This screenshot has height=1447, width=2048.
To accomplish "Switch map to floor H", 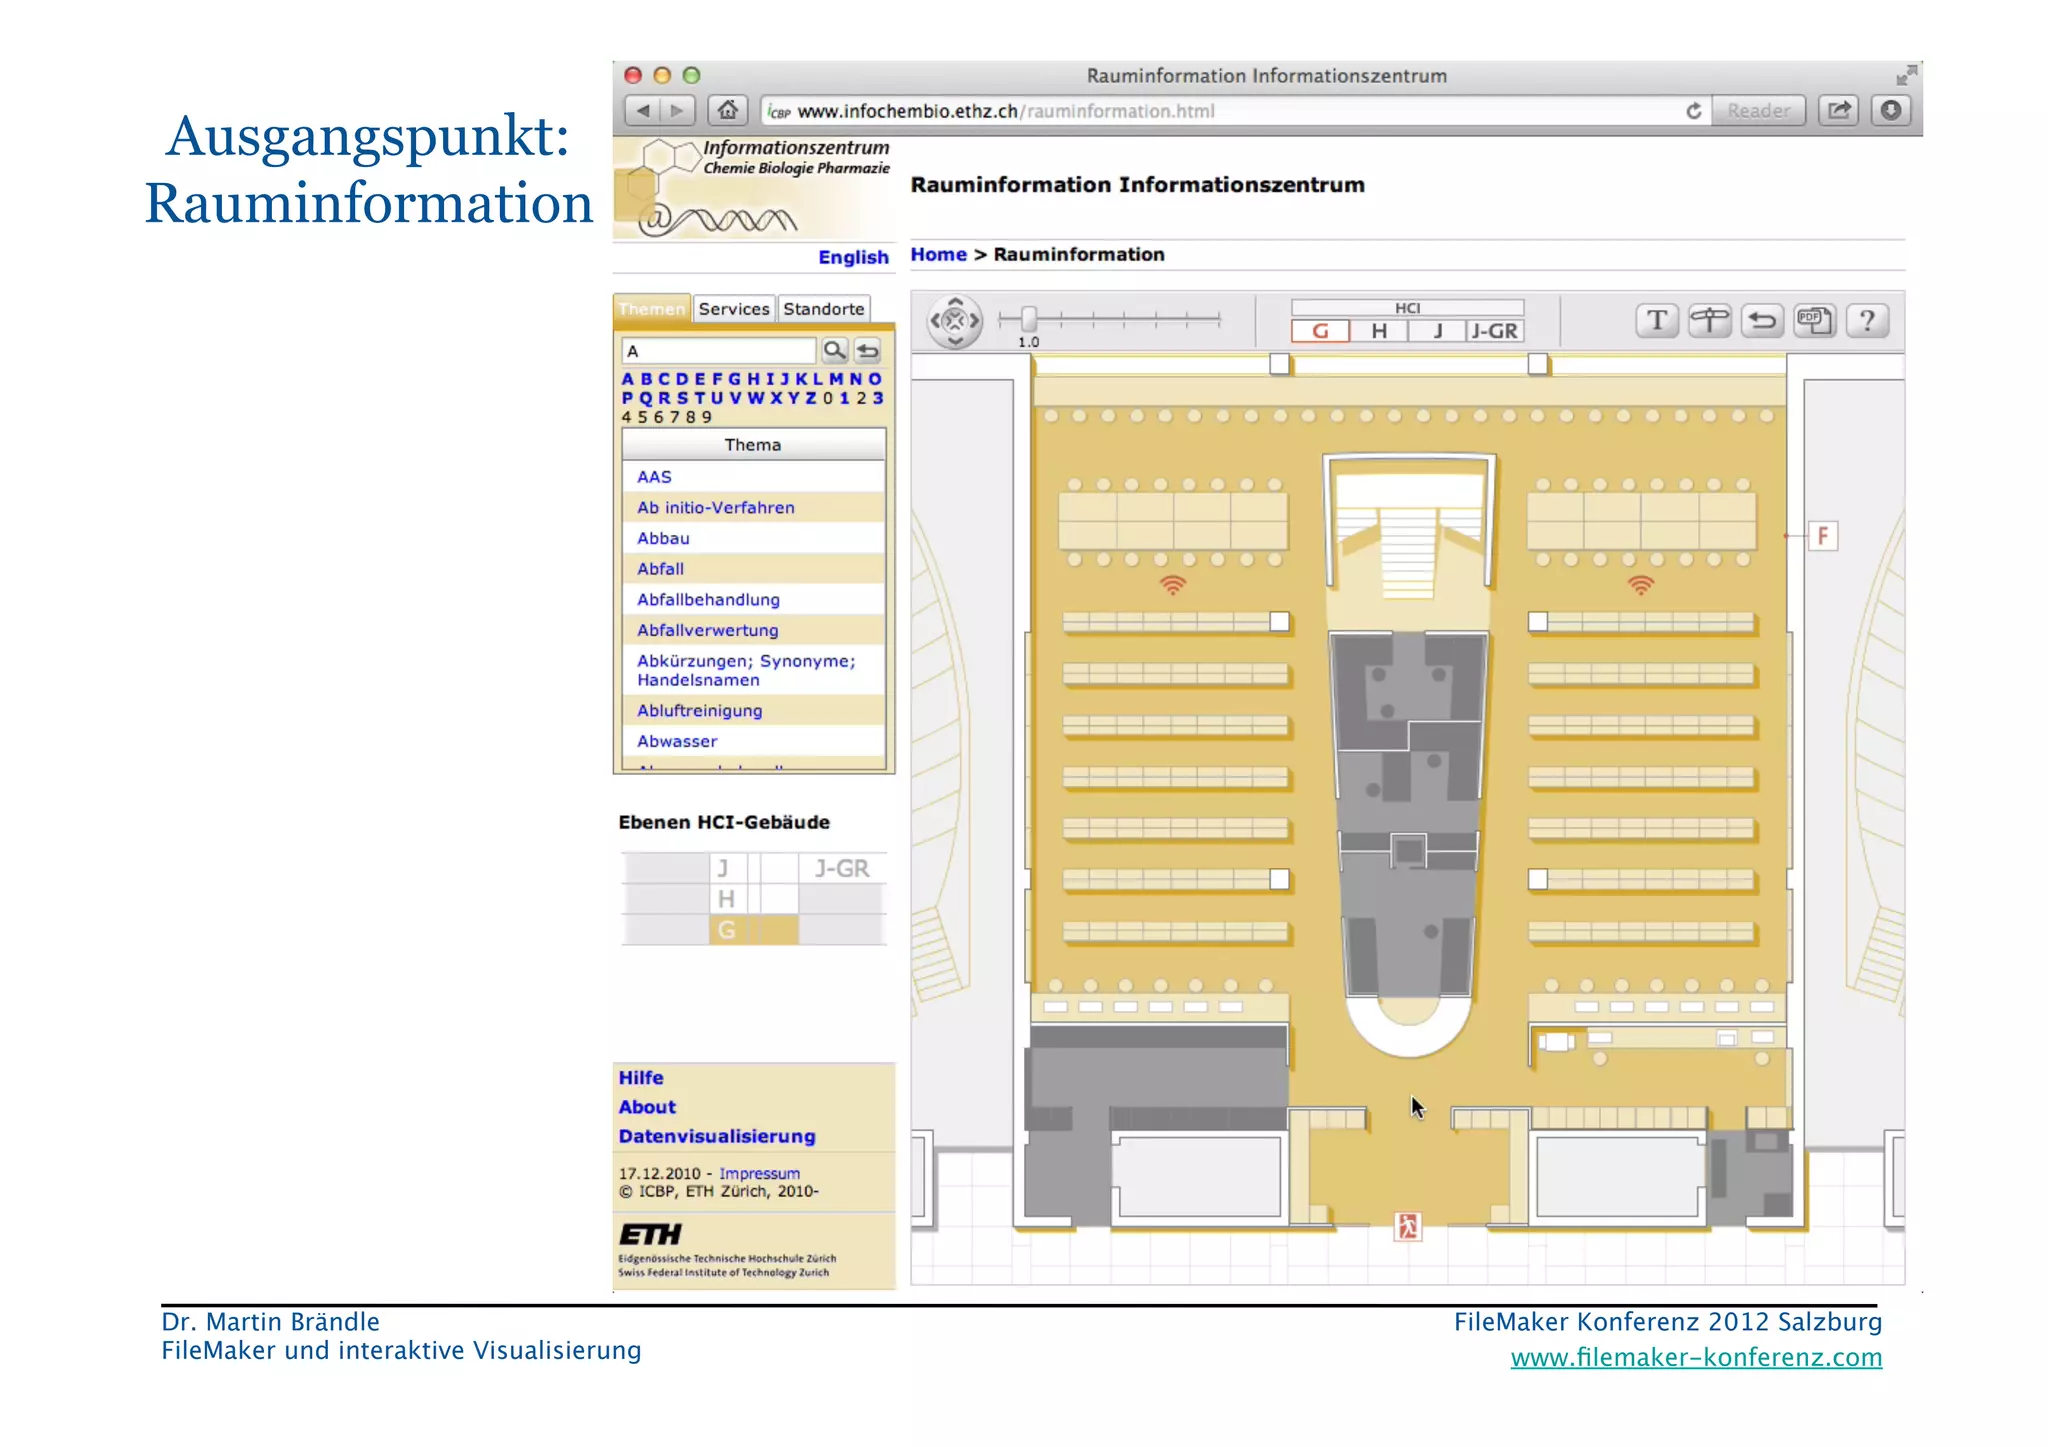I will (x=1378, y=331).
